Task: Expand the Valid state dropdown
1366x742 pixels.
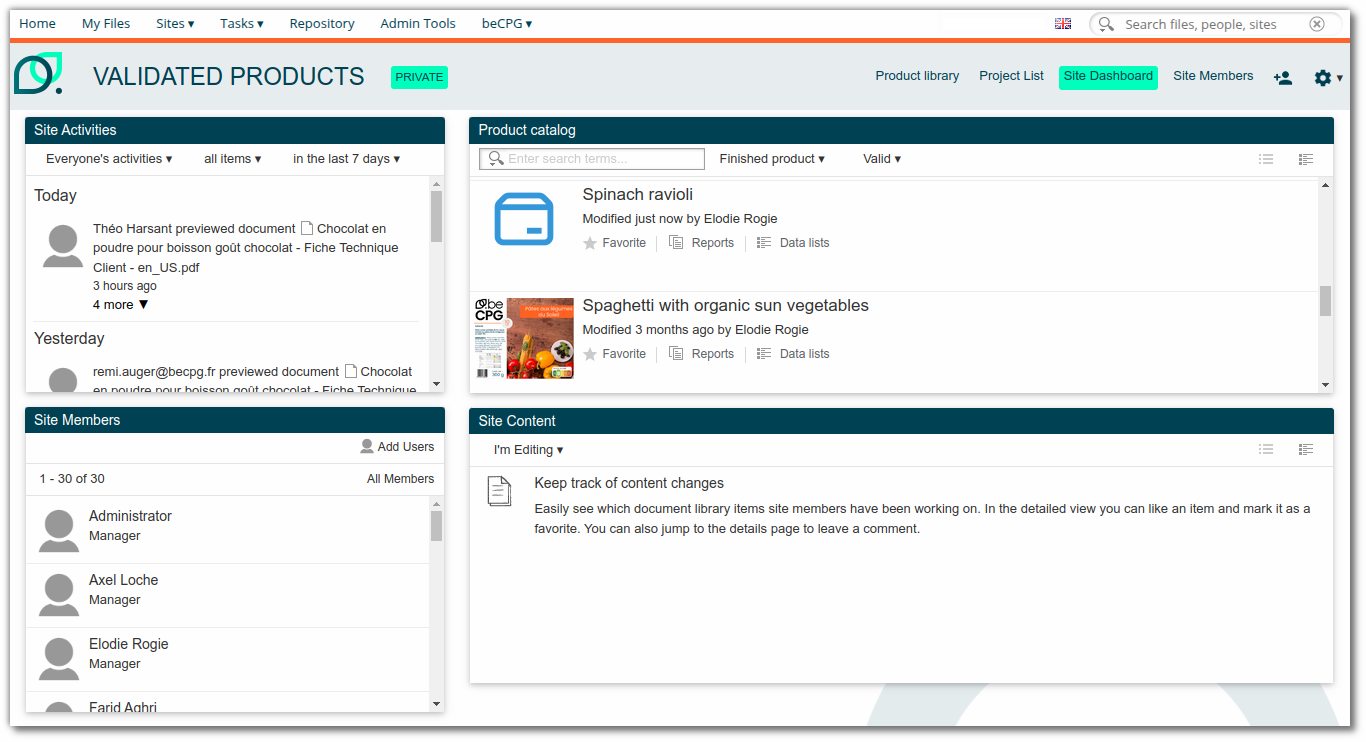Action: [x=881, y=158]
